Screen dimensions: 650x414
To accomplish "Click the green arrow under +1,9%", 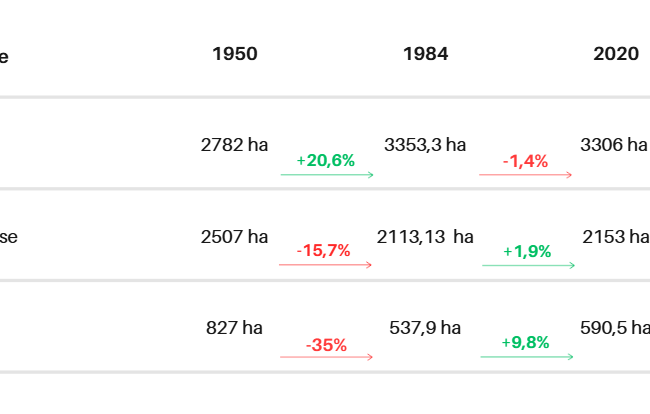I will 528,265.
